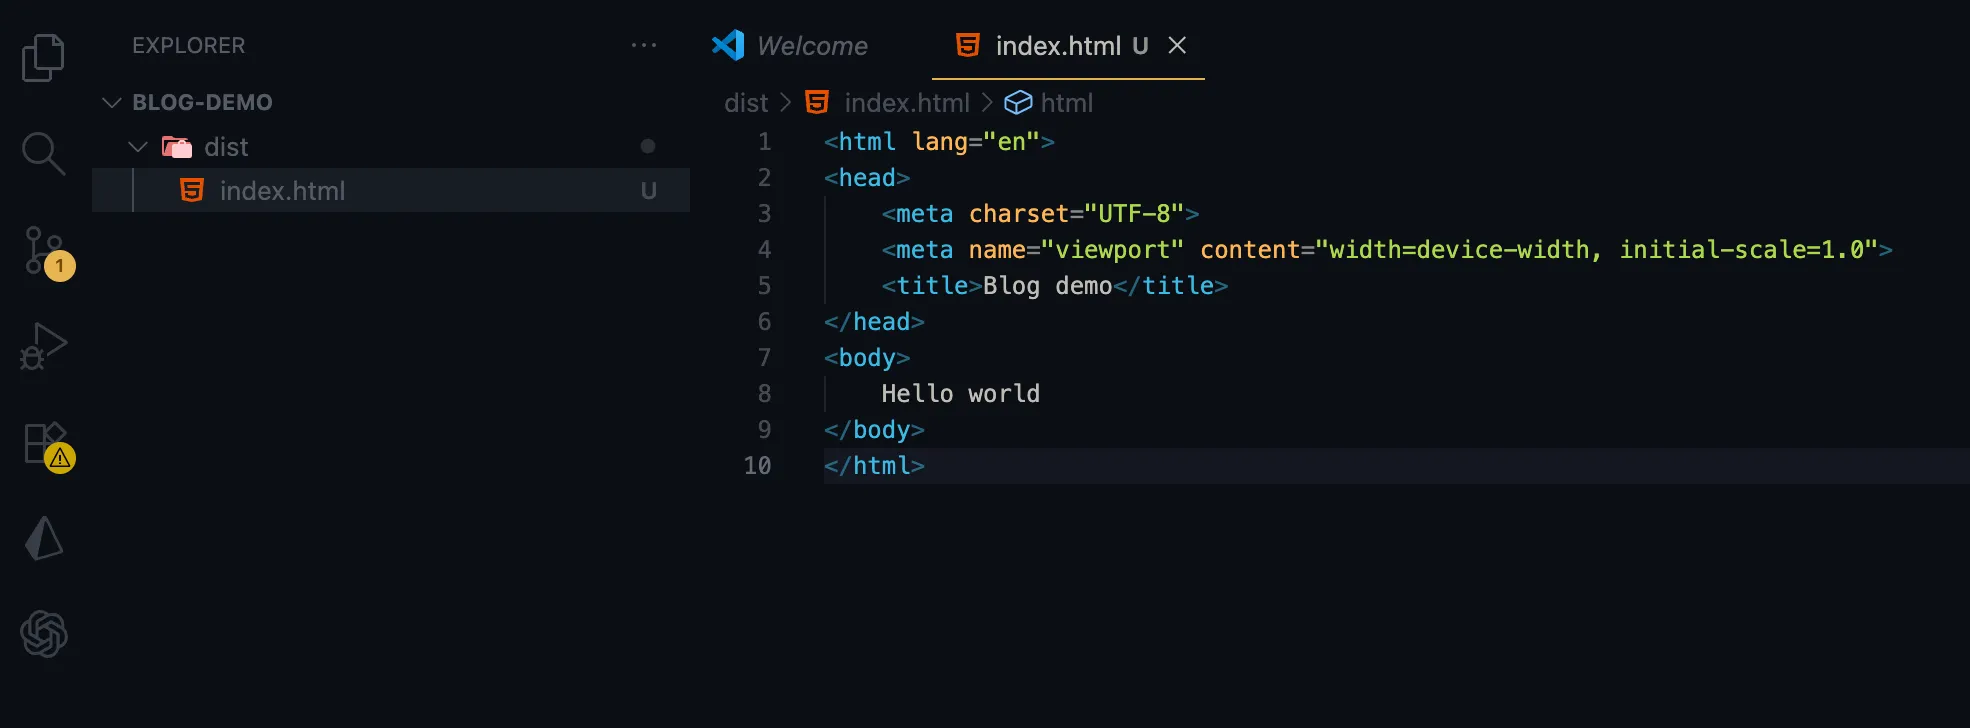Click the closing head tag on line 6
1970x728 pixels.
pos(874,322)
